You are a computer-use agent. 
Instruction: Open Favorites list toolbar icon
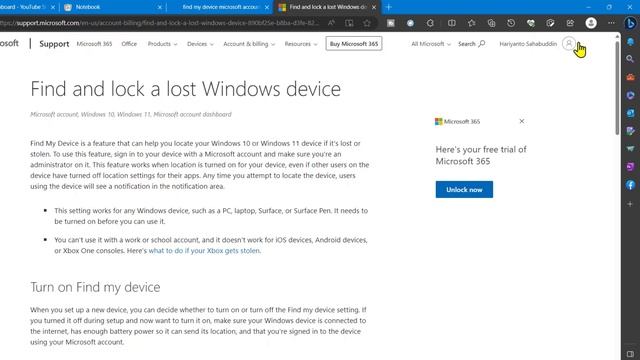(471, 23)
